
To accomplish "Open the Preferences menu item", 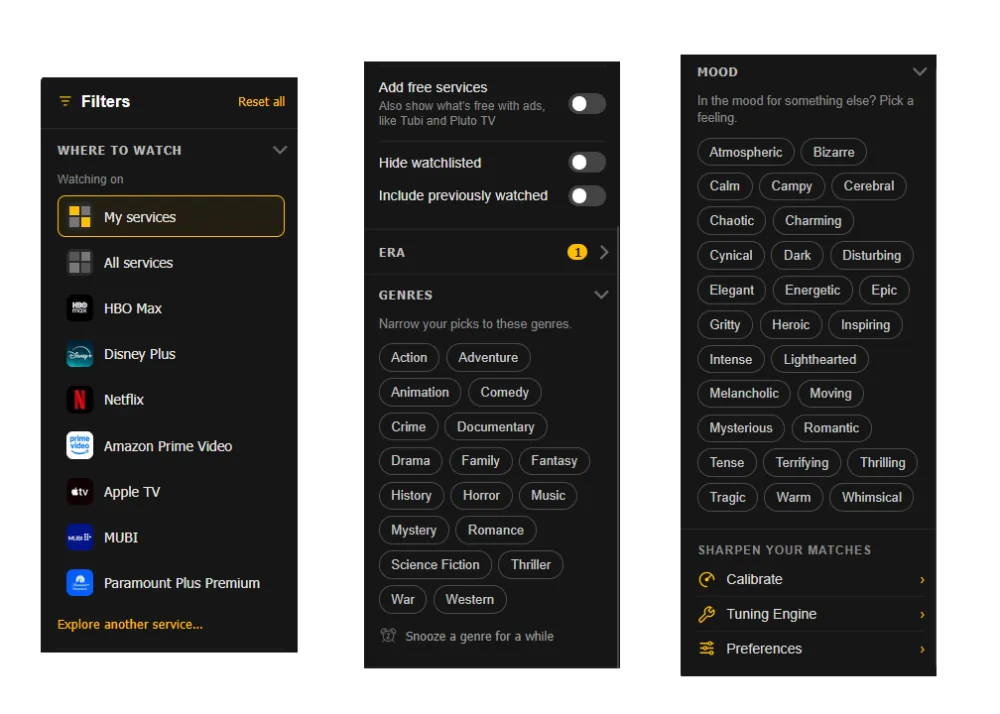I will [x=811, y=649].
